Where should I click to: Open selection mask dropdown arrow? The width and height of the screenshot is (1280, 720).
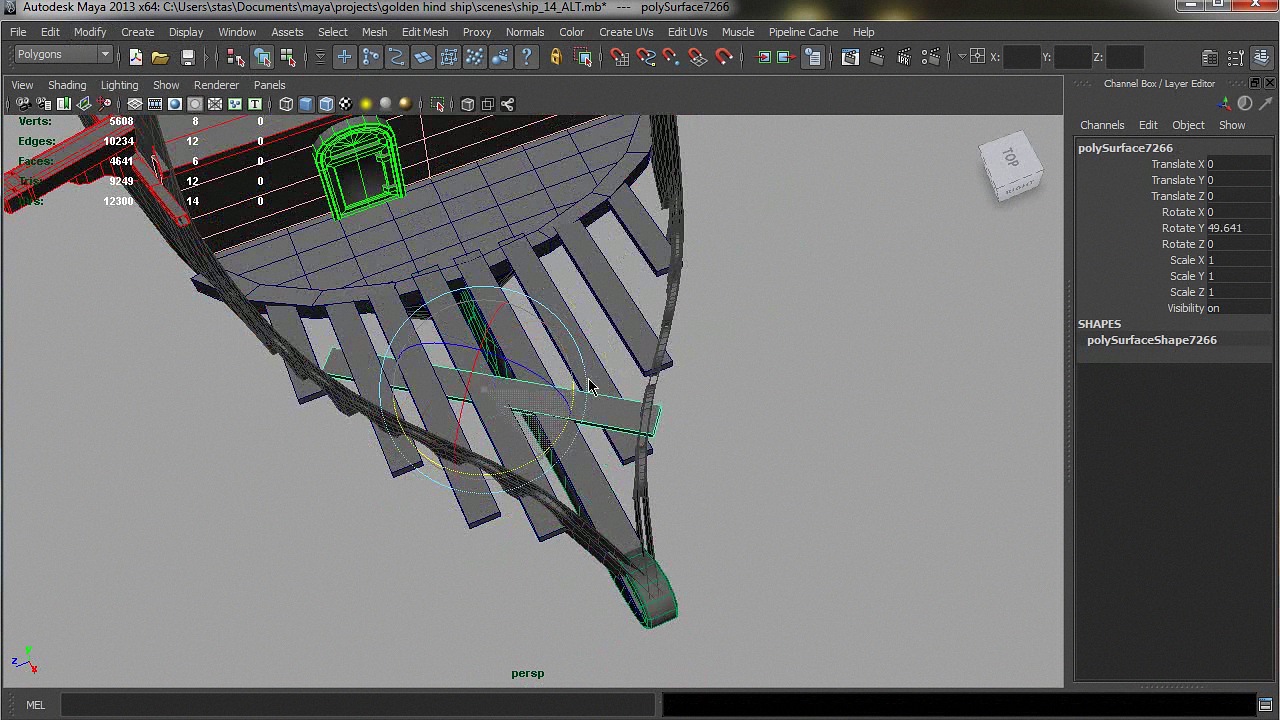pos(320,57)
